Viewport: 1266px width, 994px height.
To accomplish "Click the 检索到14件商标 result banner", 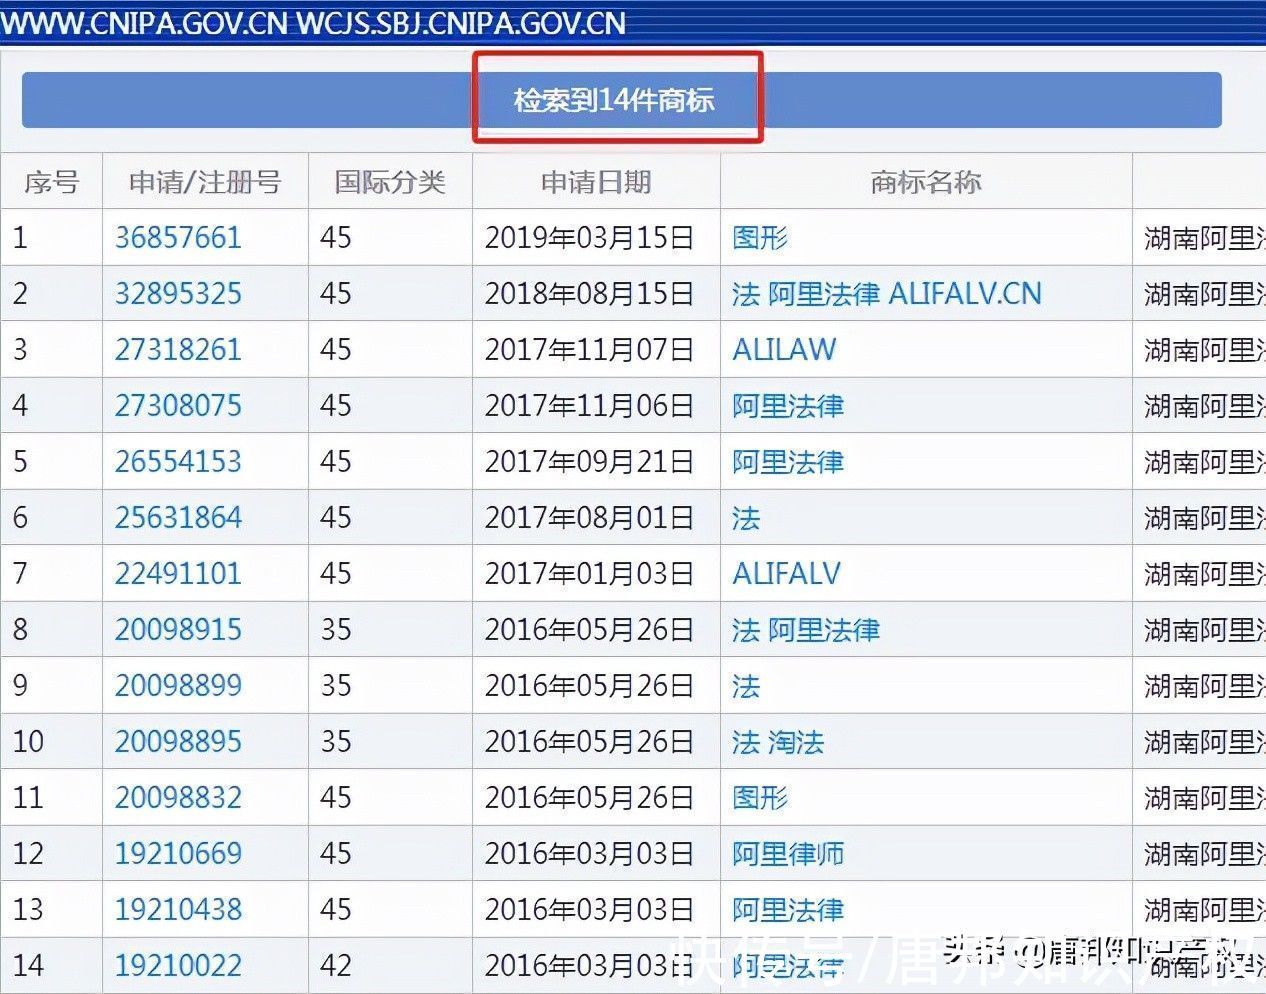I will coord(616,98).
